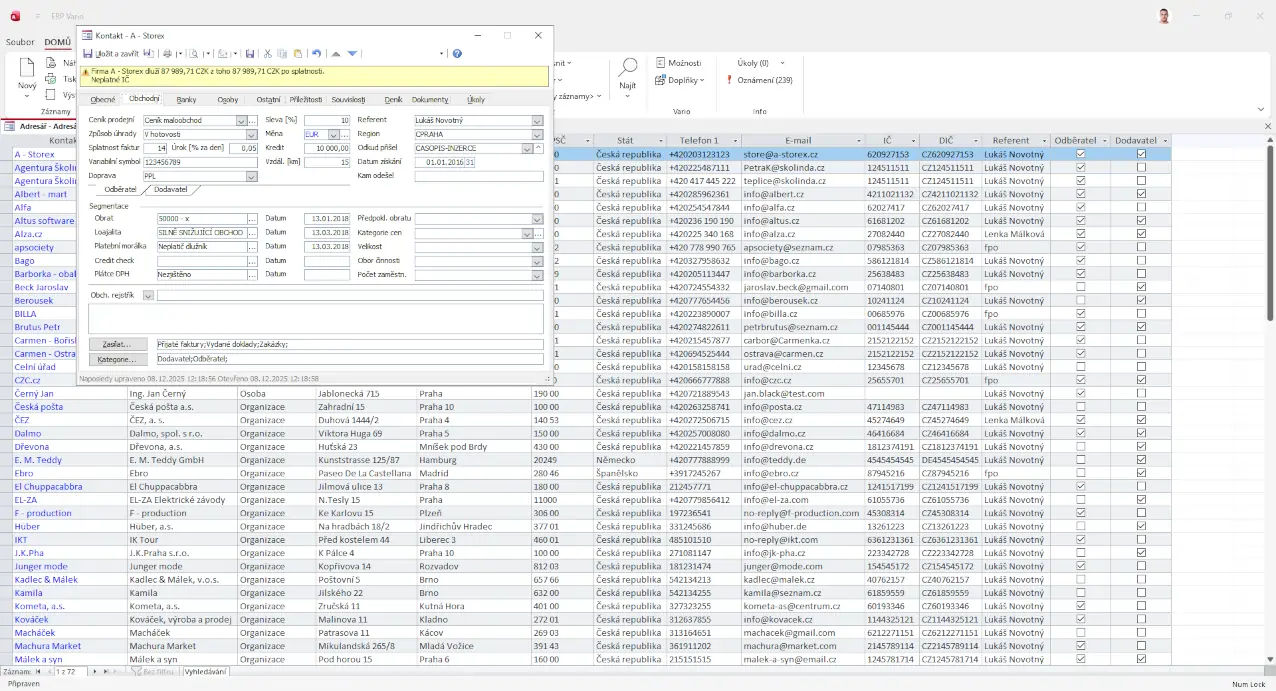The width and height of the screenshot is (1276, 691).
Task: Click the Zasílat... button
Action: pyautogui.click(x=117, y=344)
